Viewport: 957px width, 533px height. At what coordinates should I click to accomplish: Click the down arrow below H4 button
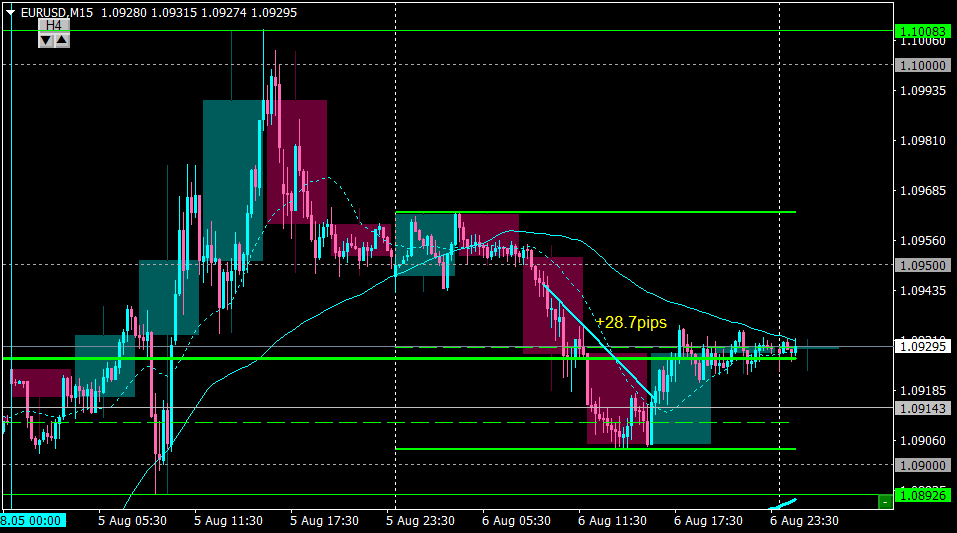[x=46, y=41]
